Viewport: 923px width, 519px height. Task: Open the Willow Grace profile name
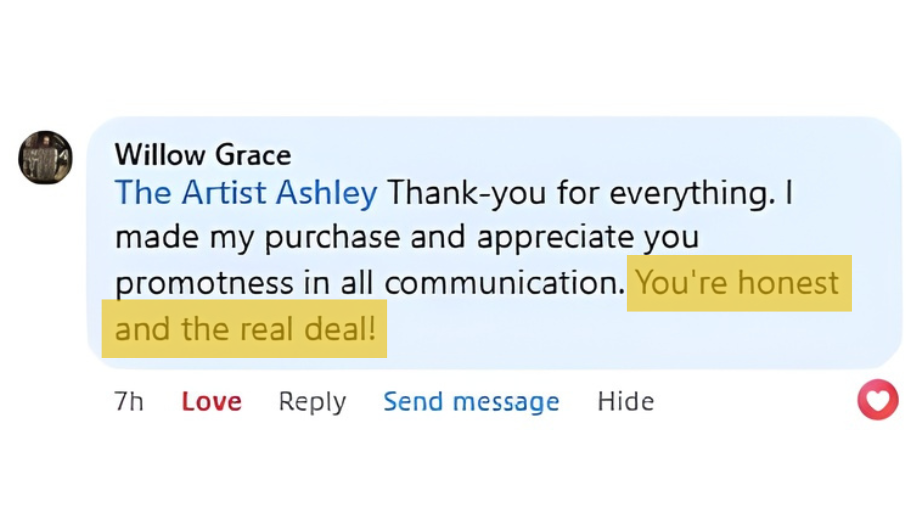[203, 155]
